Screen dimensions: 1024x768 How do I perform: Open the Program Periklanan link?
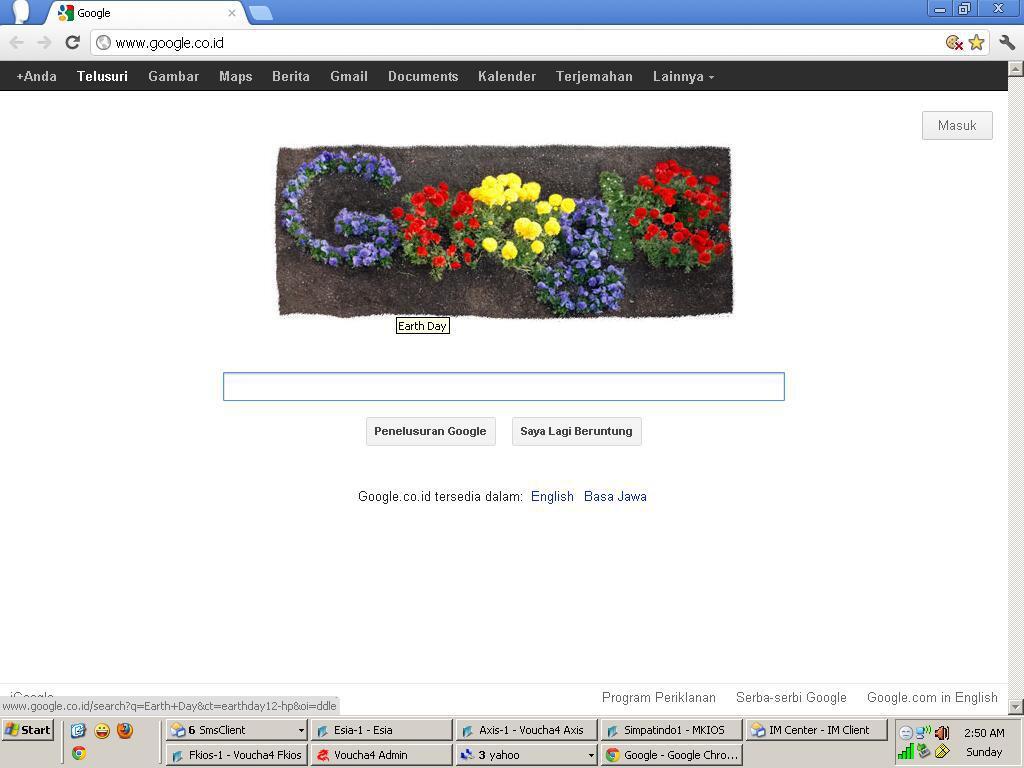coord(659,697)
